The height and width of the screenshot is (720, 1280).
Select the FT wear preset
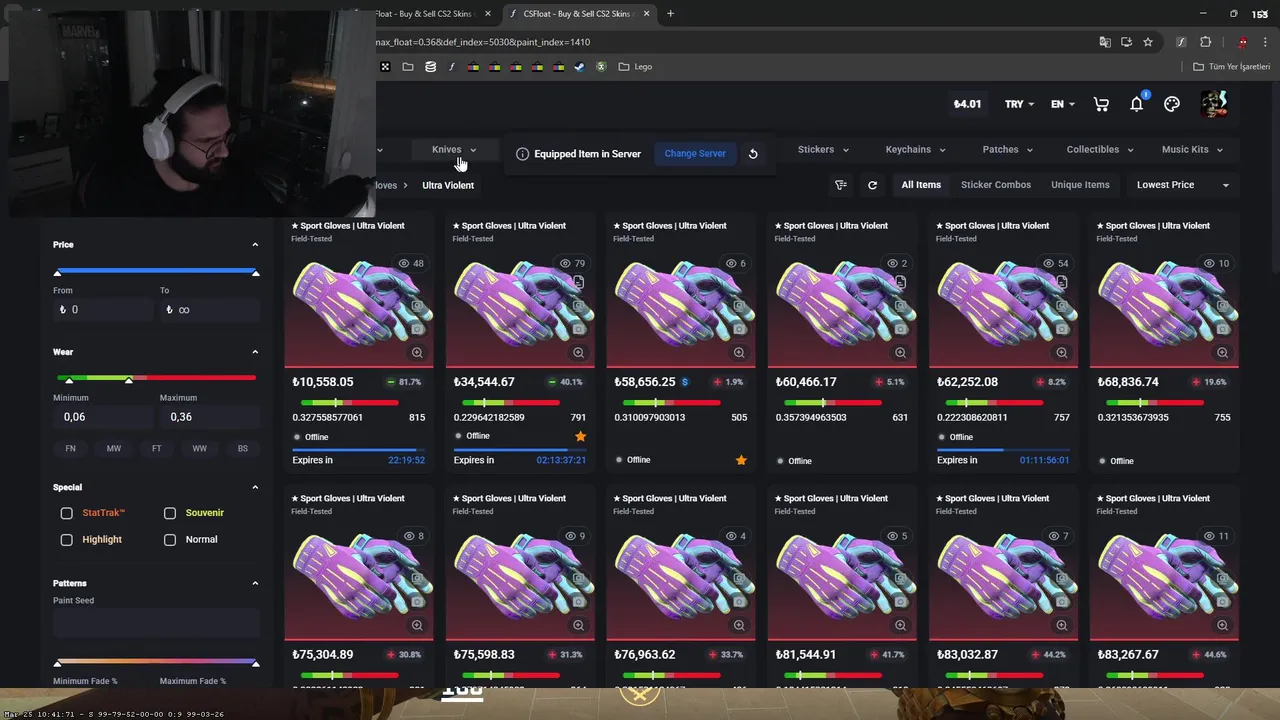[156, 449]
